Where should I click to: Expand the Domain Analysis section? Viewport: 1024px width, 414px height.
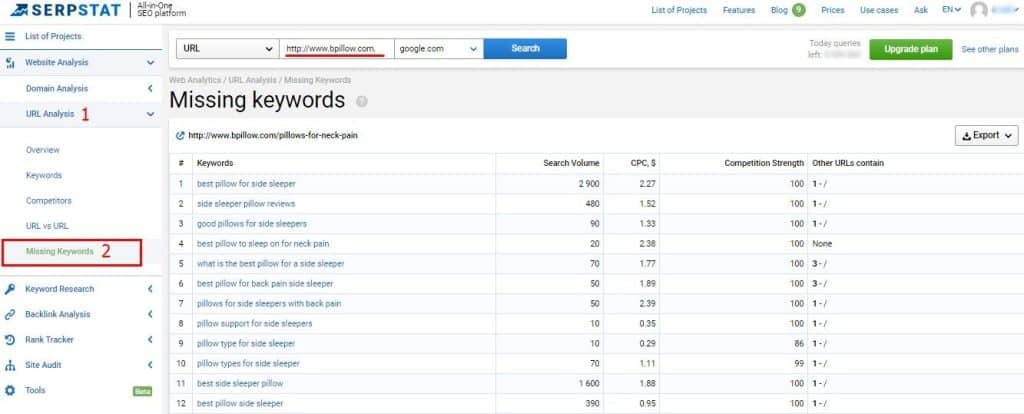pyautogui.click(x=149, y=88)
